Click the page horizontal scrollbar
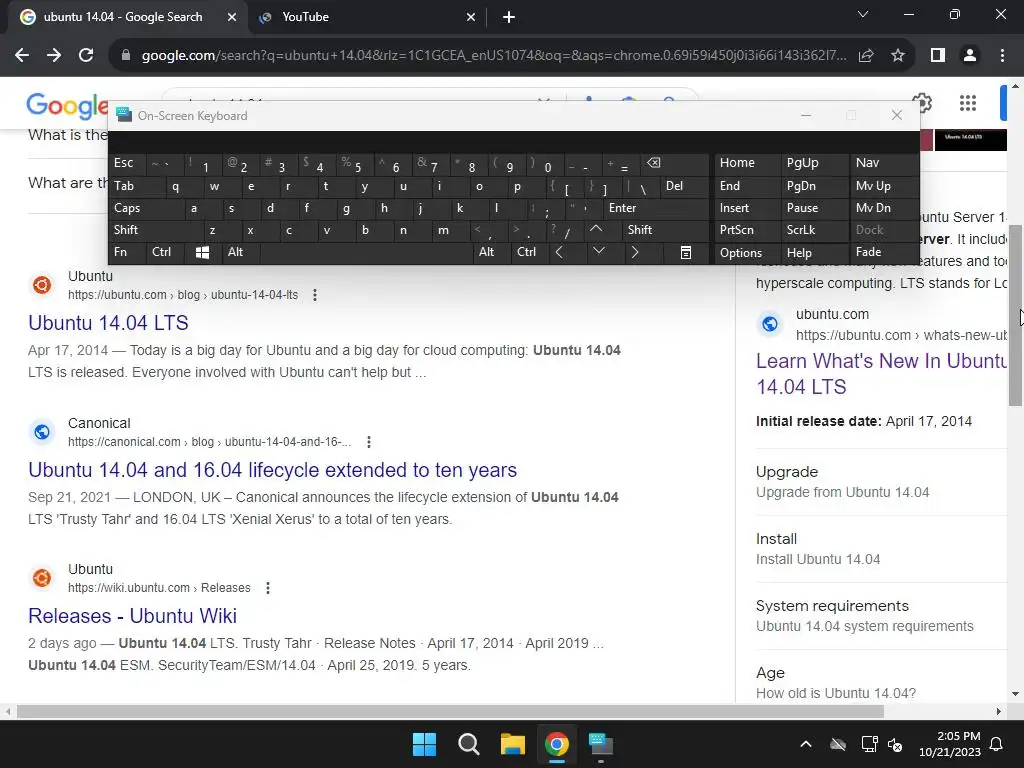The height and width of the screenshot is (768, 1024). [449, 711]
